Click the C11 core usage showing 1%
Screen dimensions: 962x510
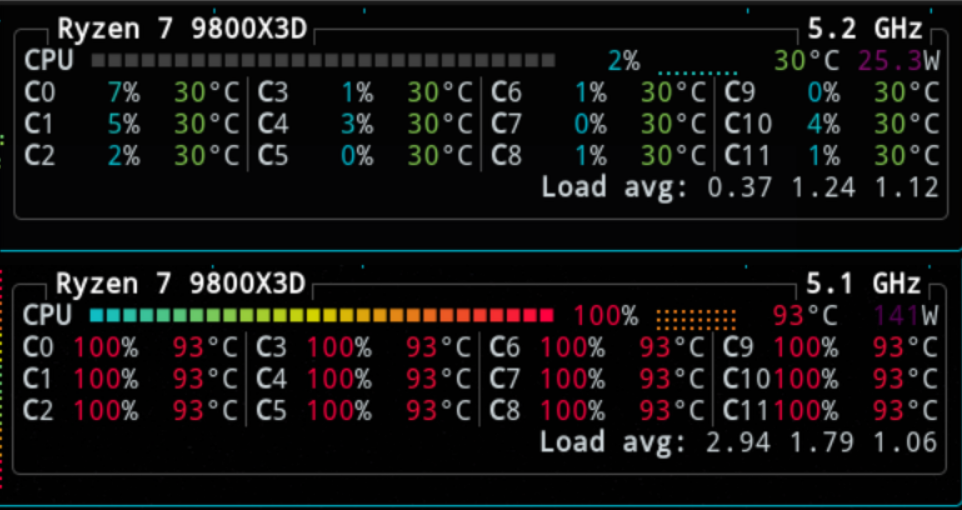824,156
